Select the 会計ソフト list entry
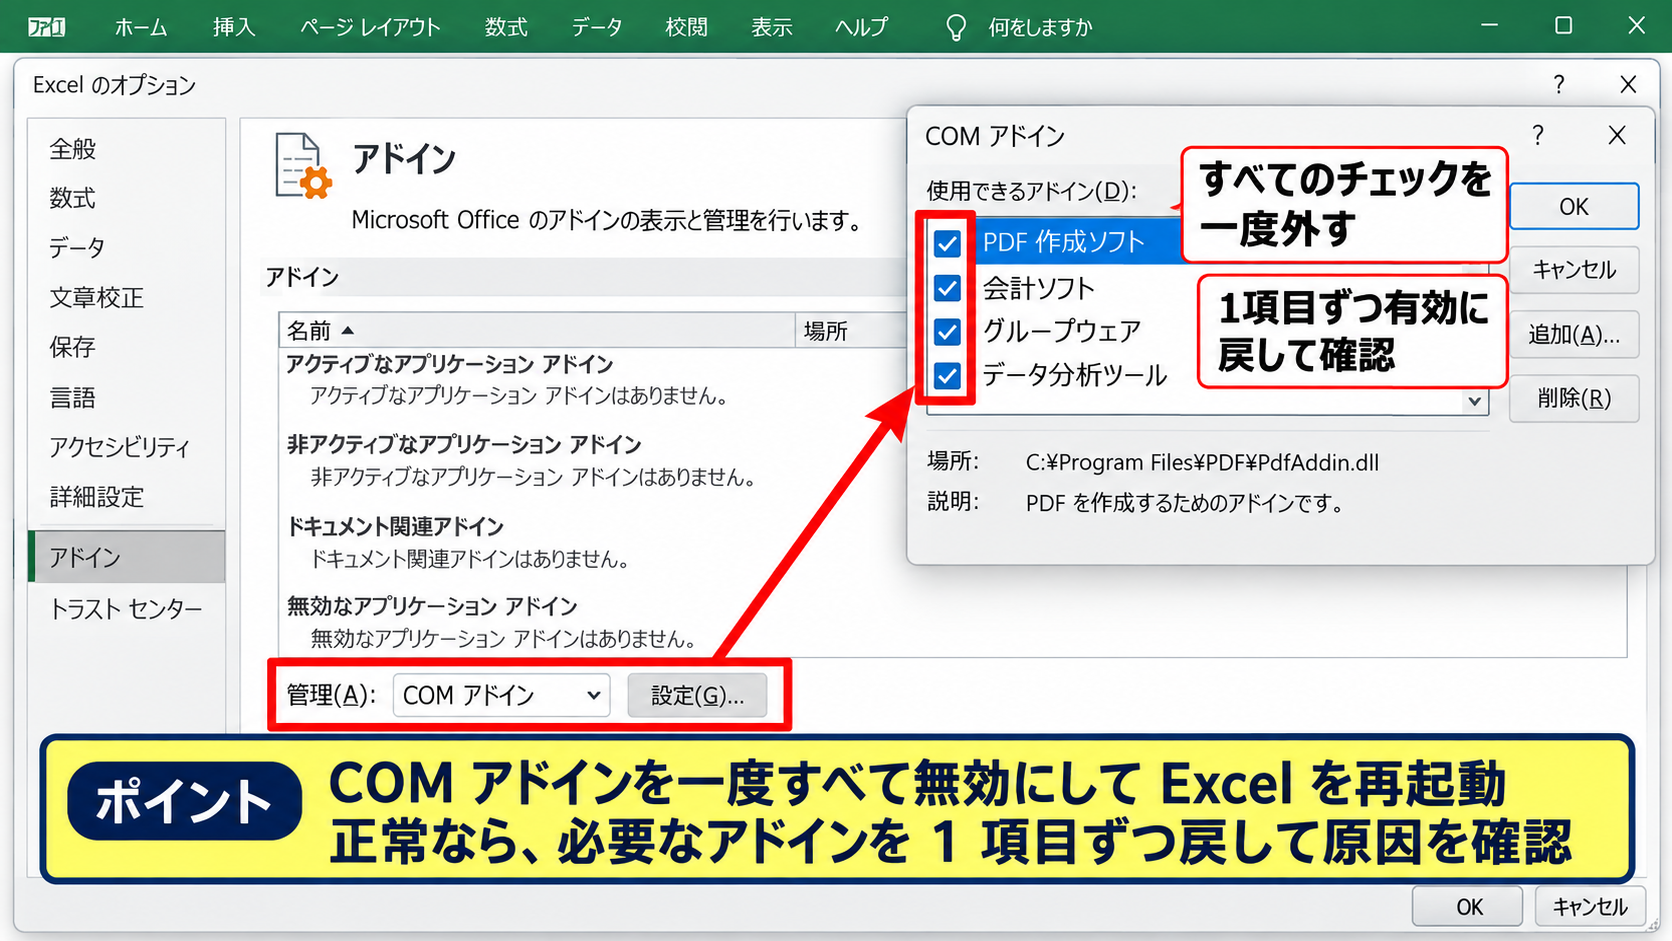Viewport: 1672px width, 941px height. [x=1039, y=288]
